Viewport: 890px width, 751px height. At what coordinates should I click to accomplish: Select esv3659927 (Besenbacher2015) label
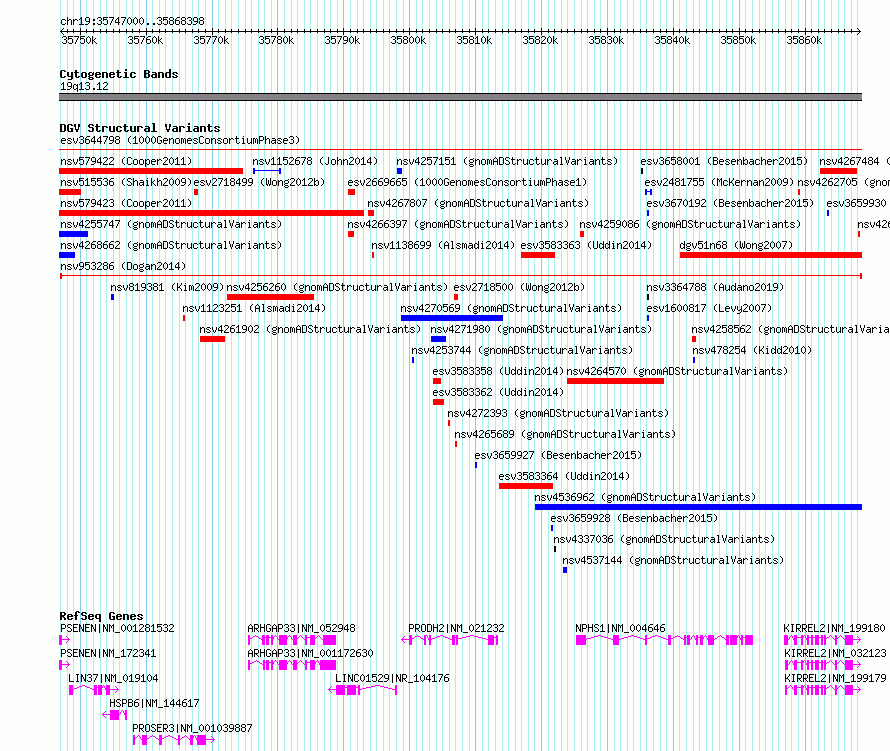[558, 455]
